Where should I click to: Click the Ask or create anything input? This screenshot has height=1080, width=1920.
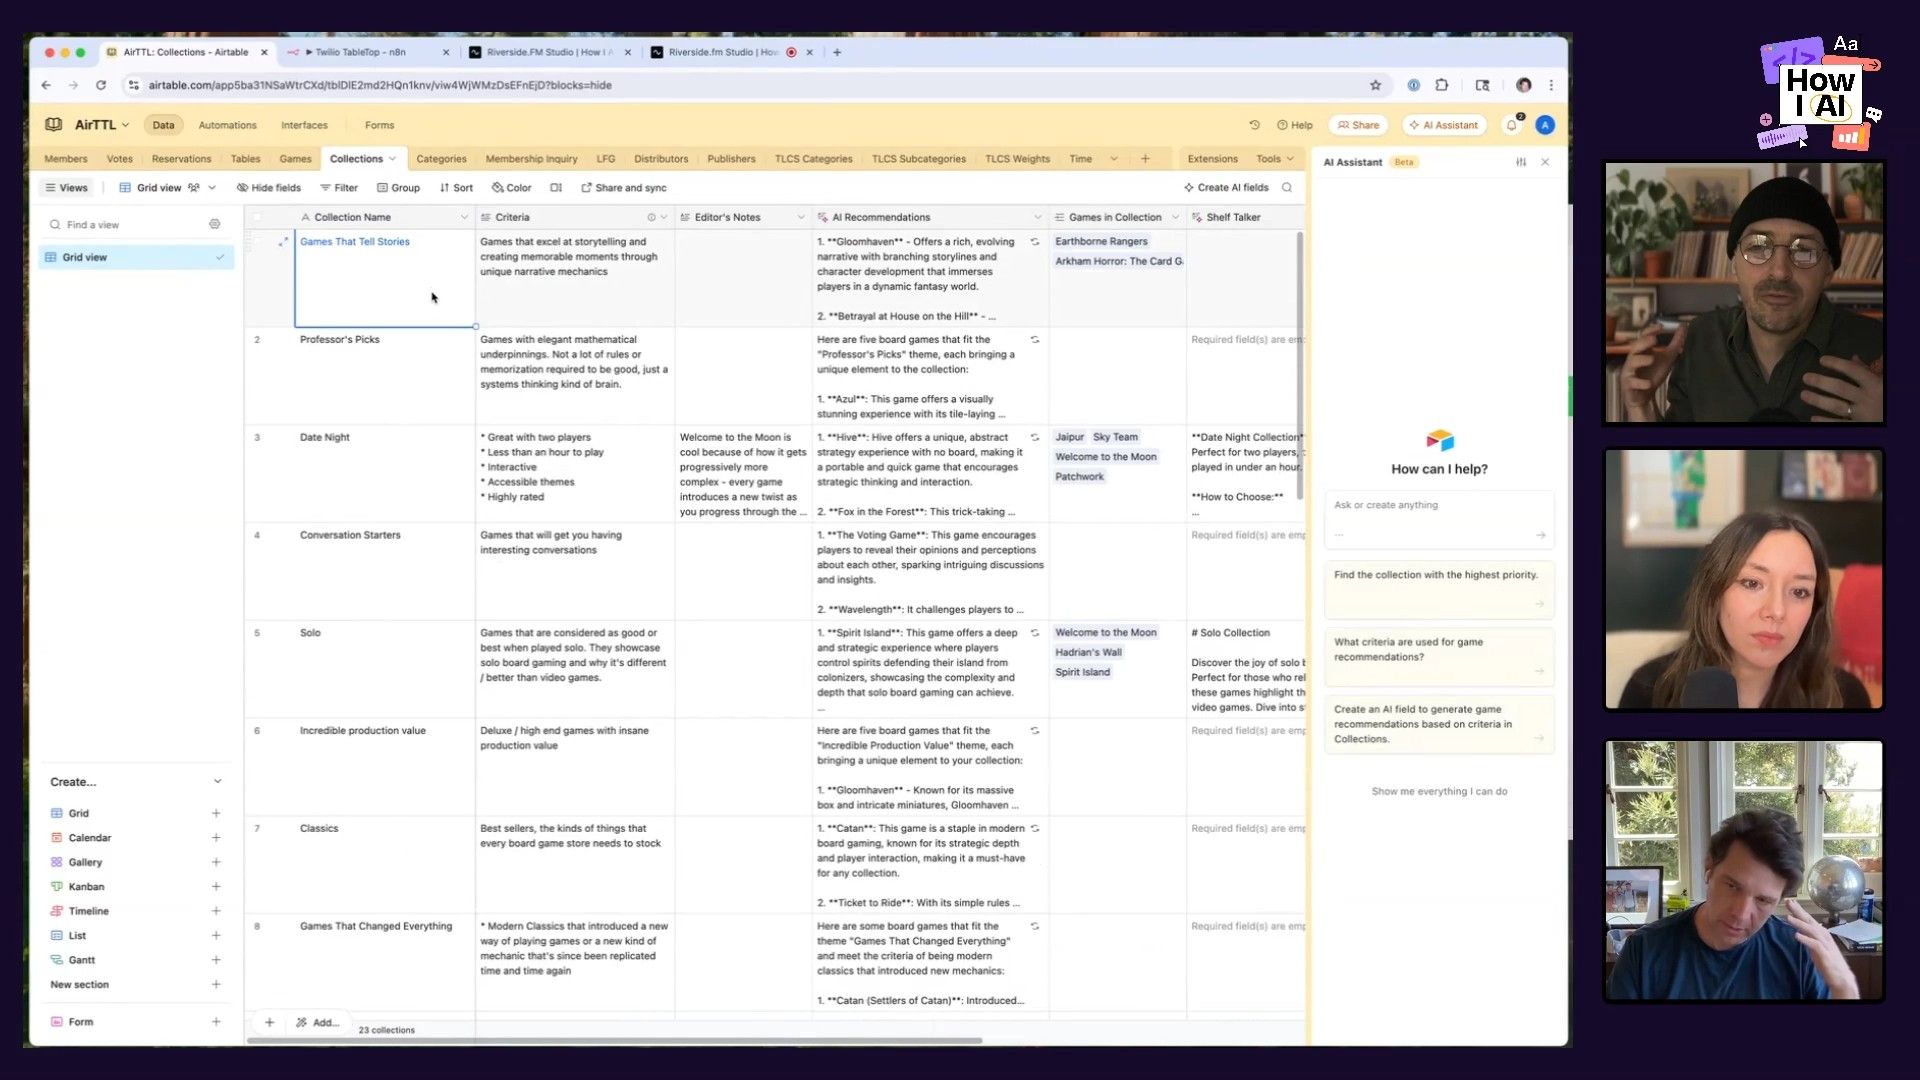click(x=1439, y=519)
